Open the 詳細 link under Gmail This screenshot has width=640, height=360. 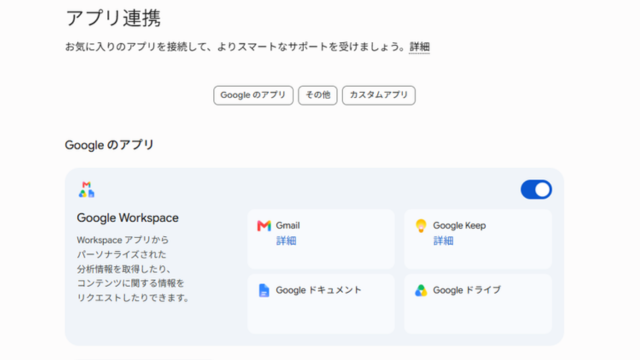click(x=286, y=241)
